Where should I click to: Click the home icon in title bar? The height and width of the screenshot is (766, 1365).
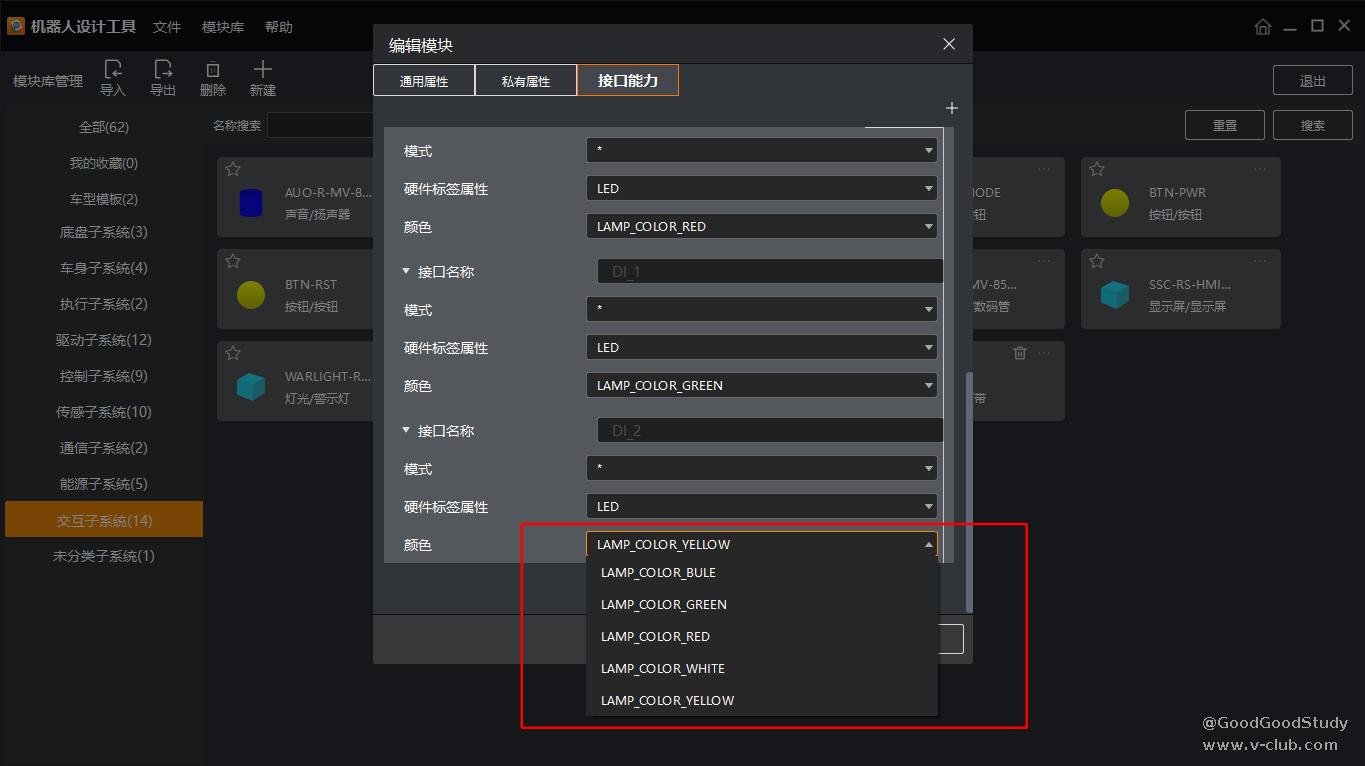[x=1263, y=27]
